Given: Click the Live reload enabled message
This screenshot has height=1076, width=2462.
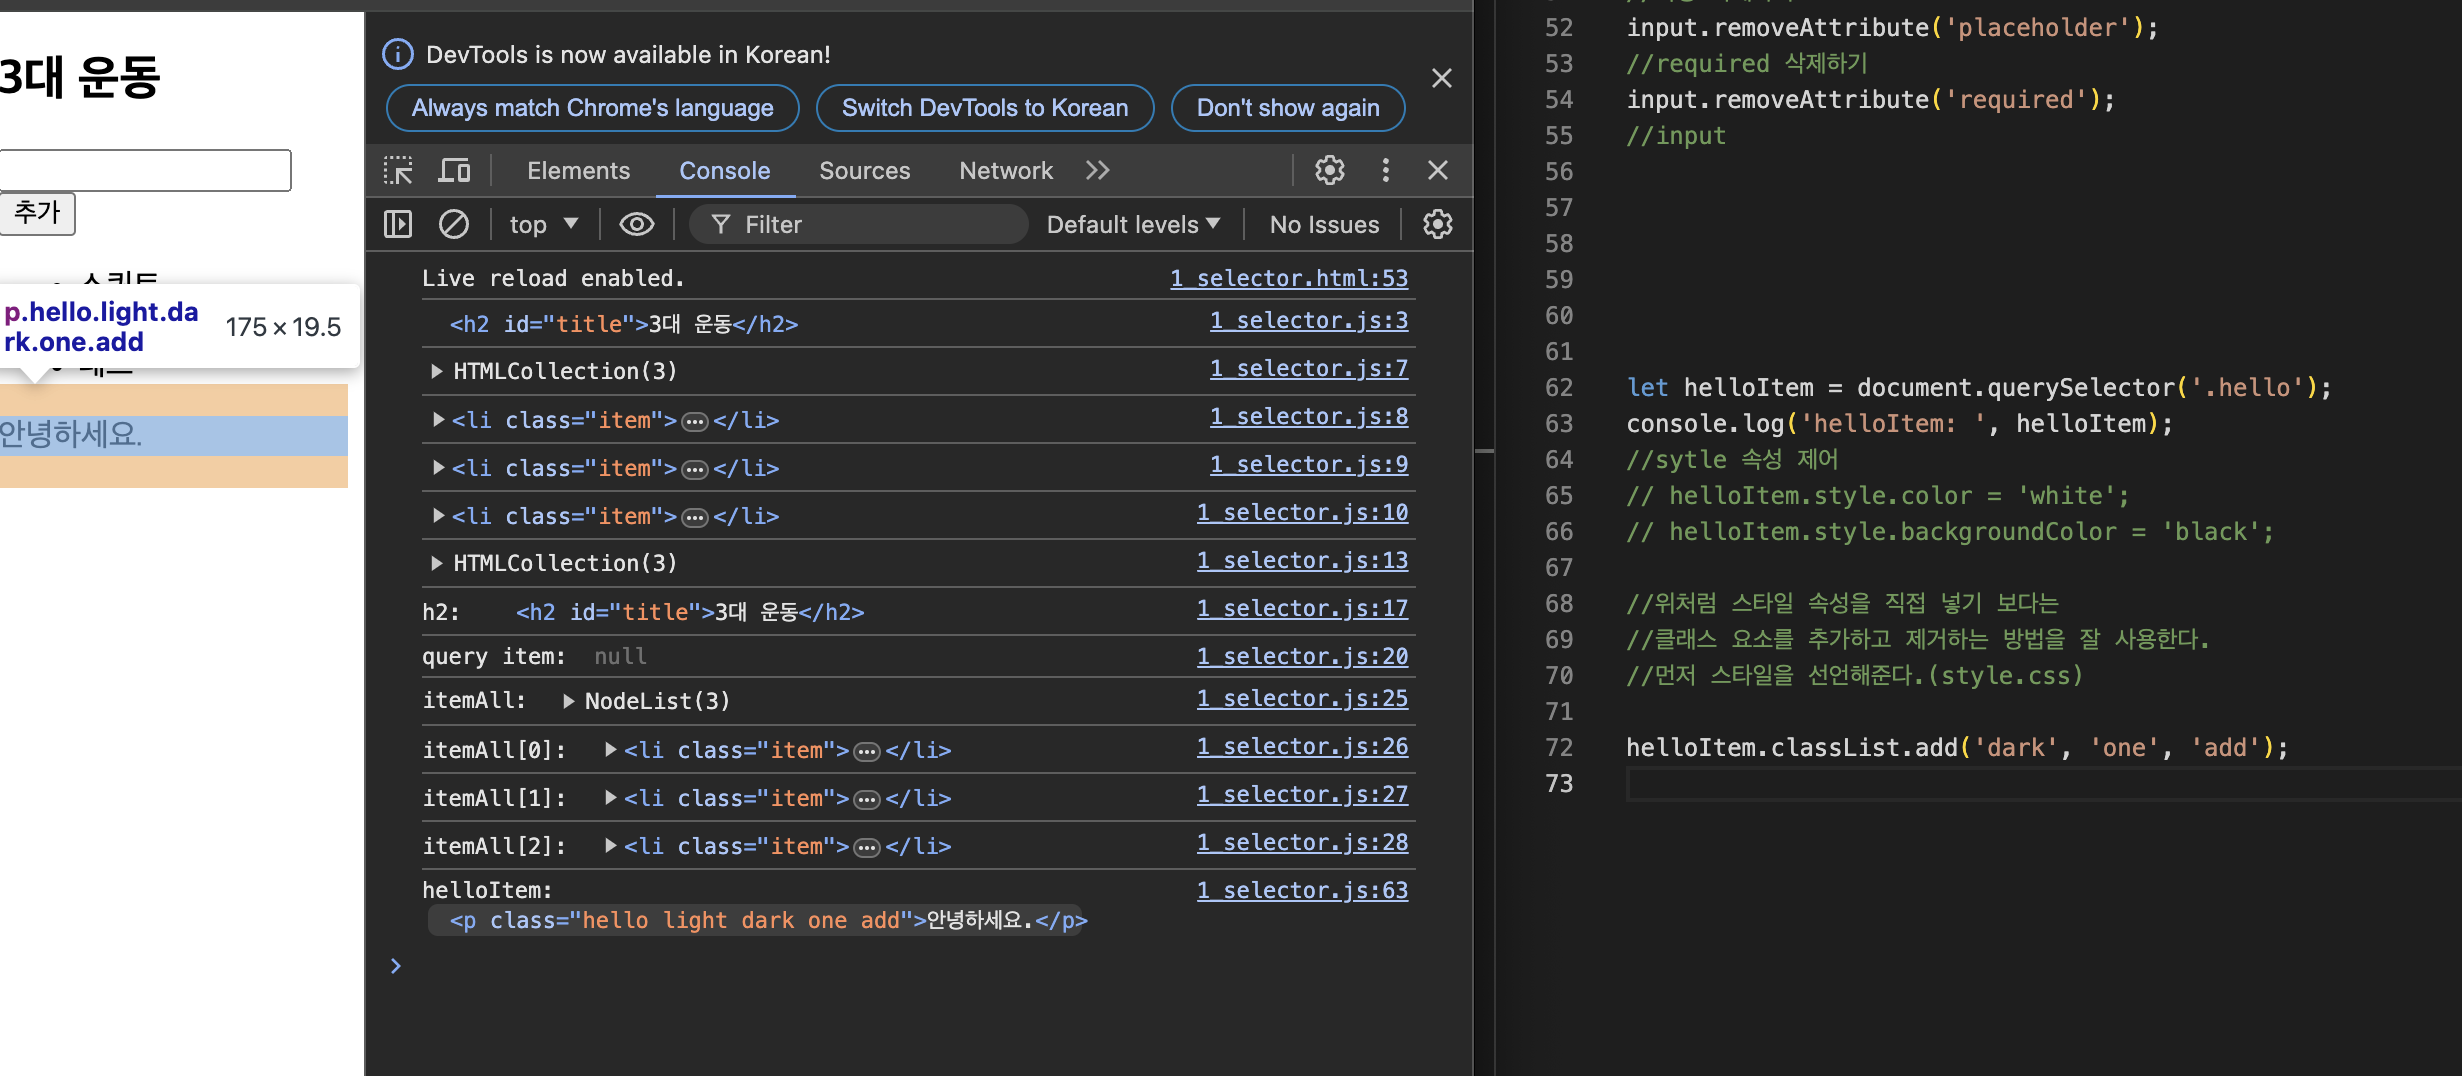Looking at the screenshot, I should pos(553,278).
